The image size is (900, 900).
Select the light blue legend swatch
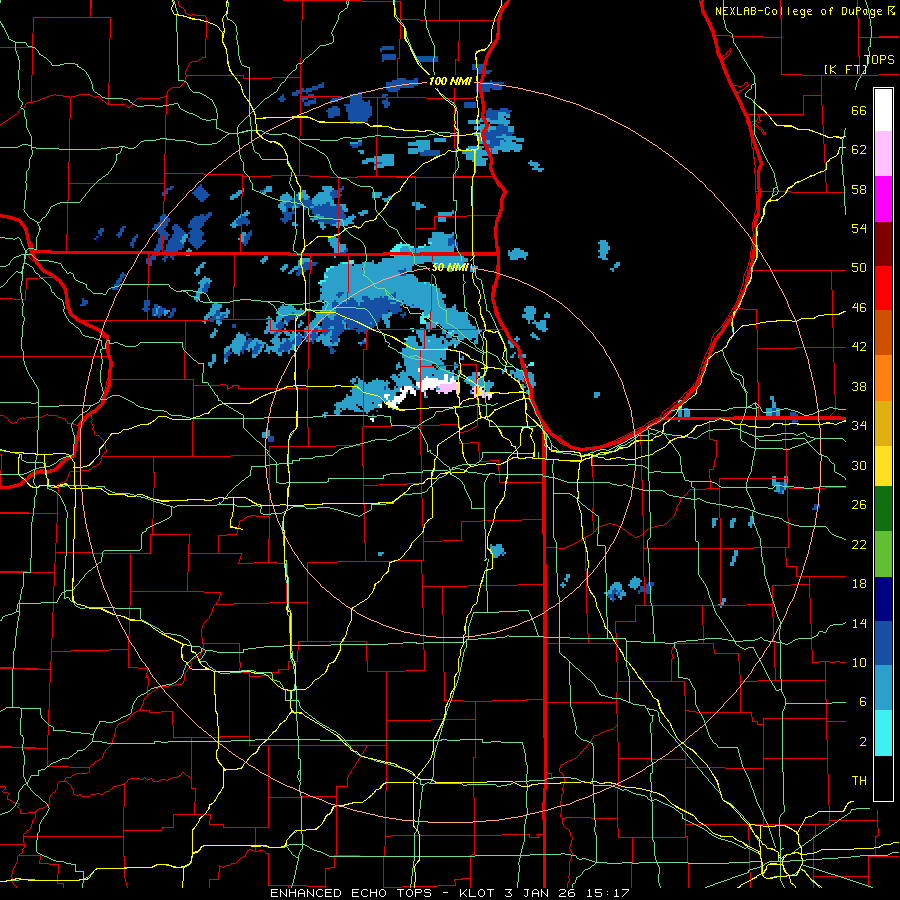pos(883,688)
